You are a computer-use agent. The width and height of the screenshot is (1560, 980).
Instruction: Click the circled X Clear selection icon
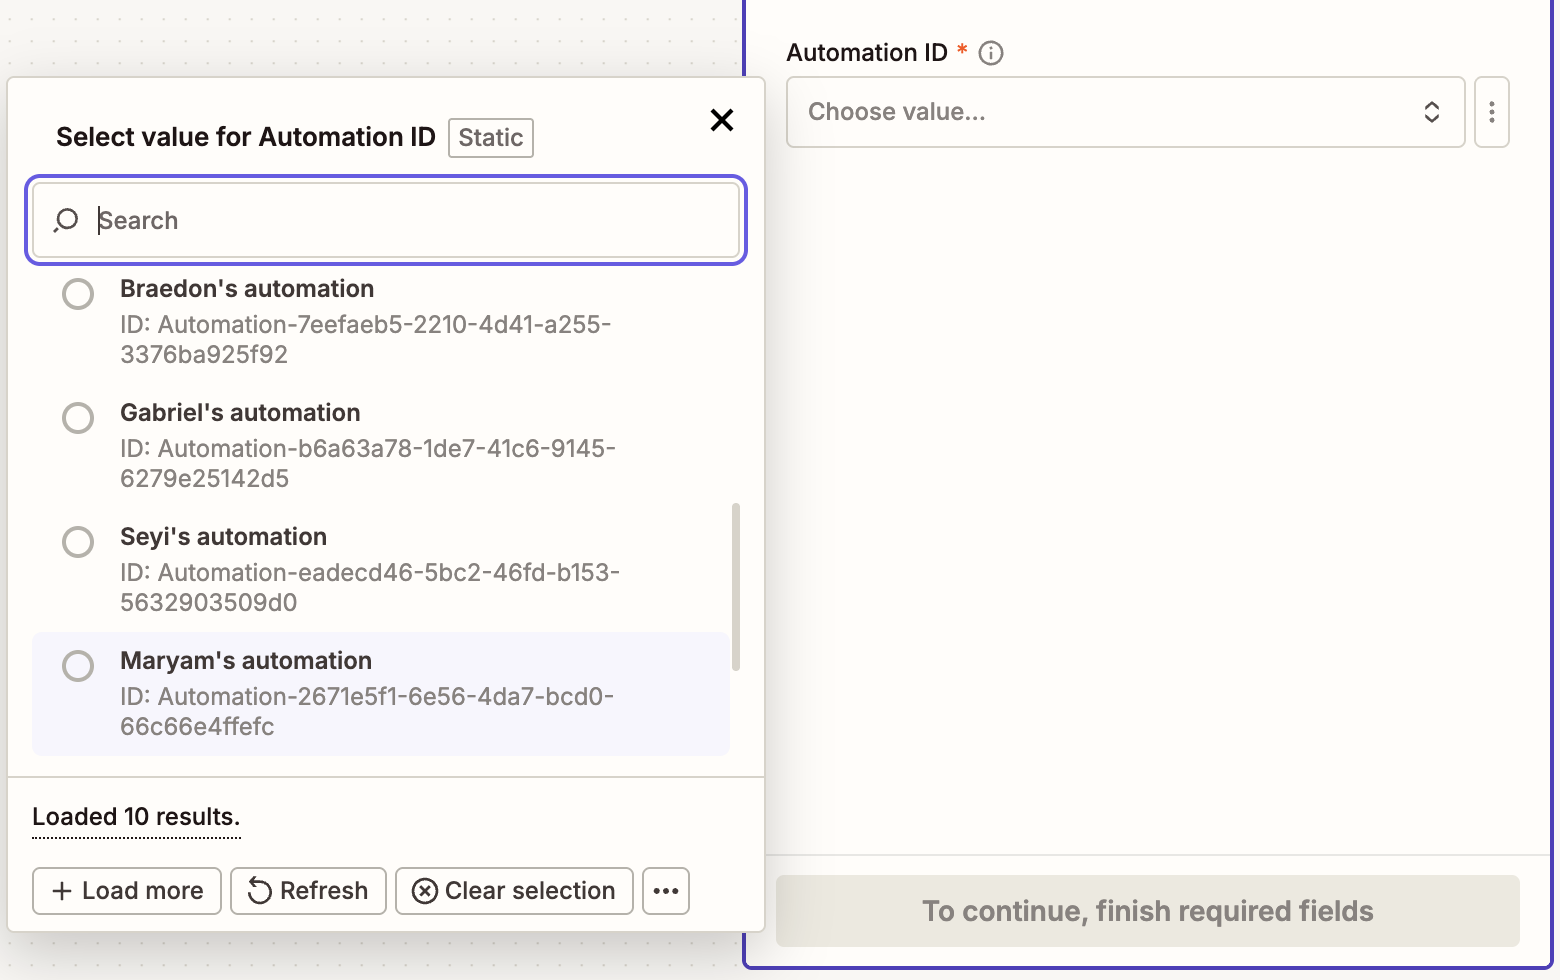pyautogui.click(x=425, y=891)
